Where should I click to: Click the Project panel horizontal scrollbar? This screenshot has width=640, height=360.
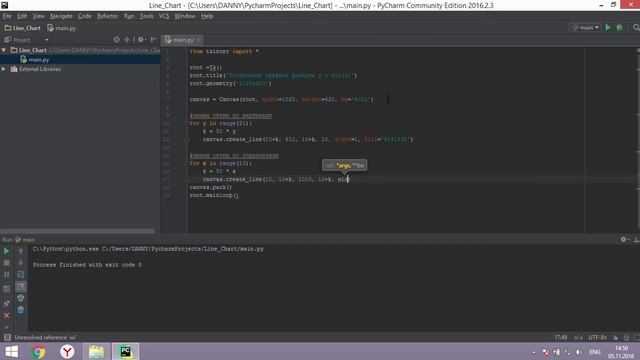[78, 231]
